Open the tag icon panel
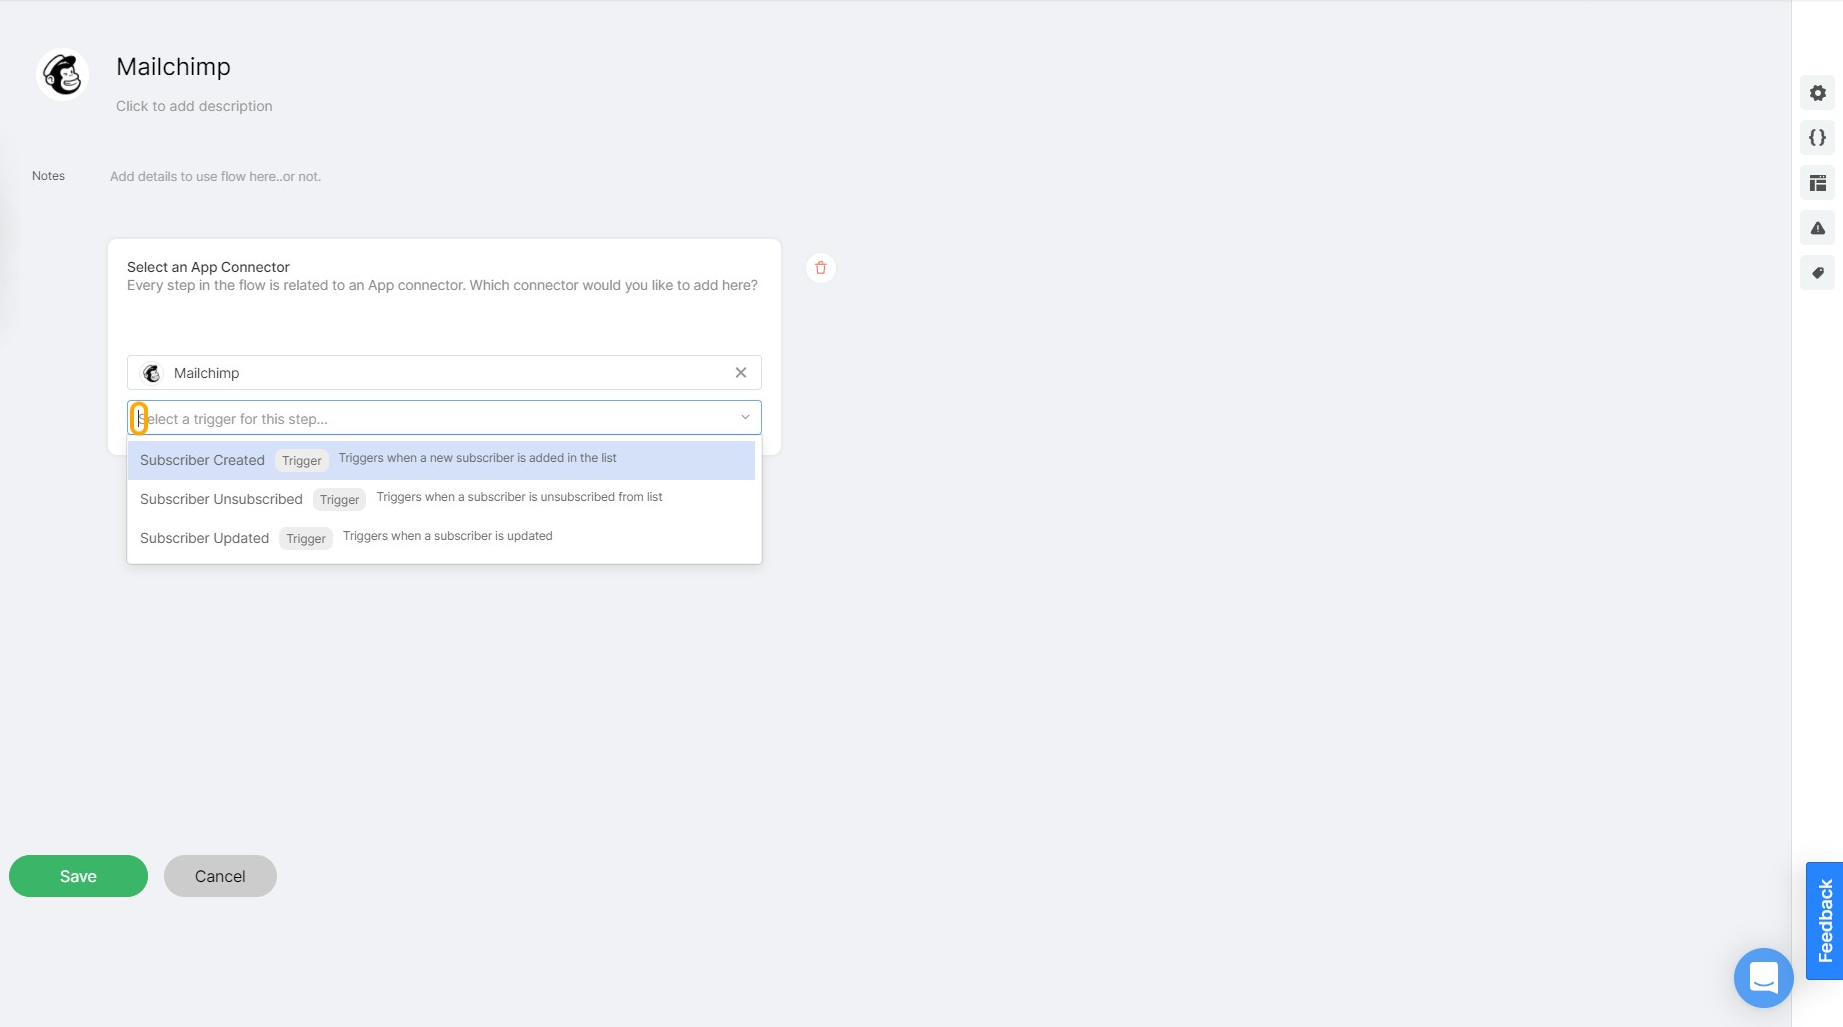 pyautogui.click(x=1817, y=273)
